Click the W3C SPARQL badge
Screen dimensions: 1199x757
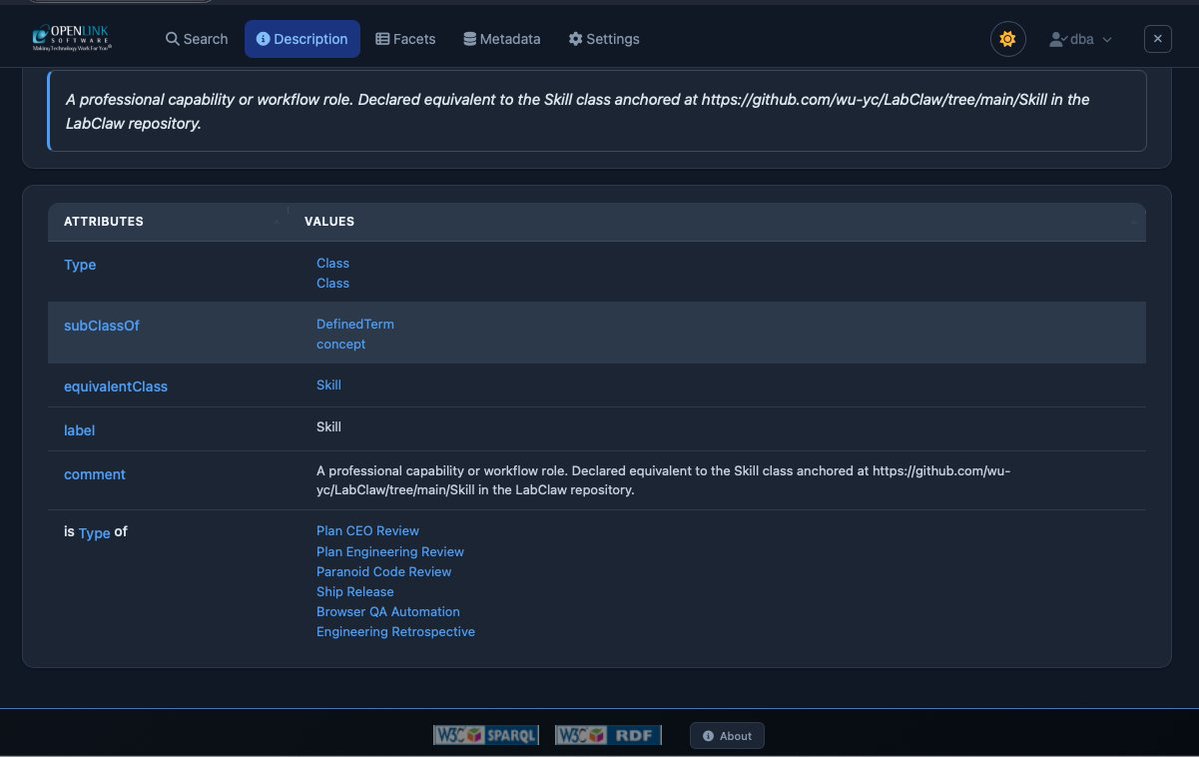click(x=486, y=735)
